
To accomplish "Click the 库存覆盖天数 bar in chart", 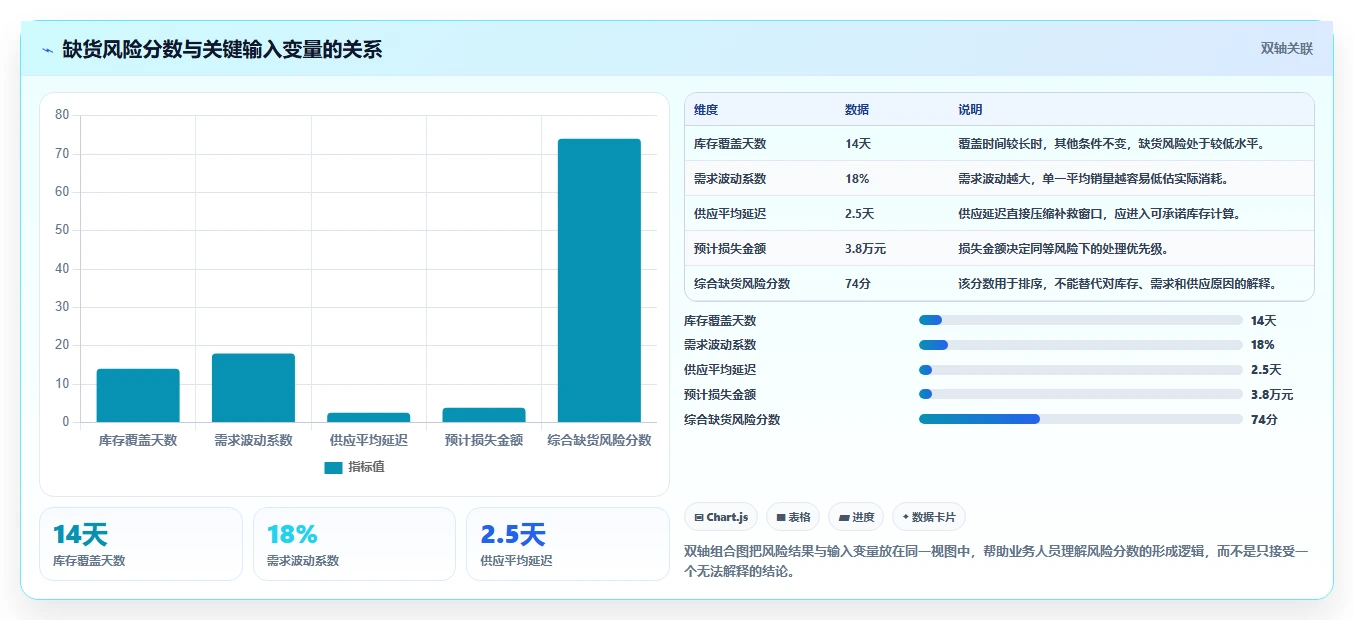I will click(138, 395).
